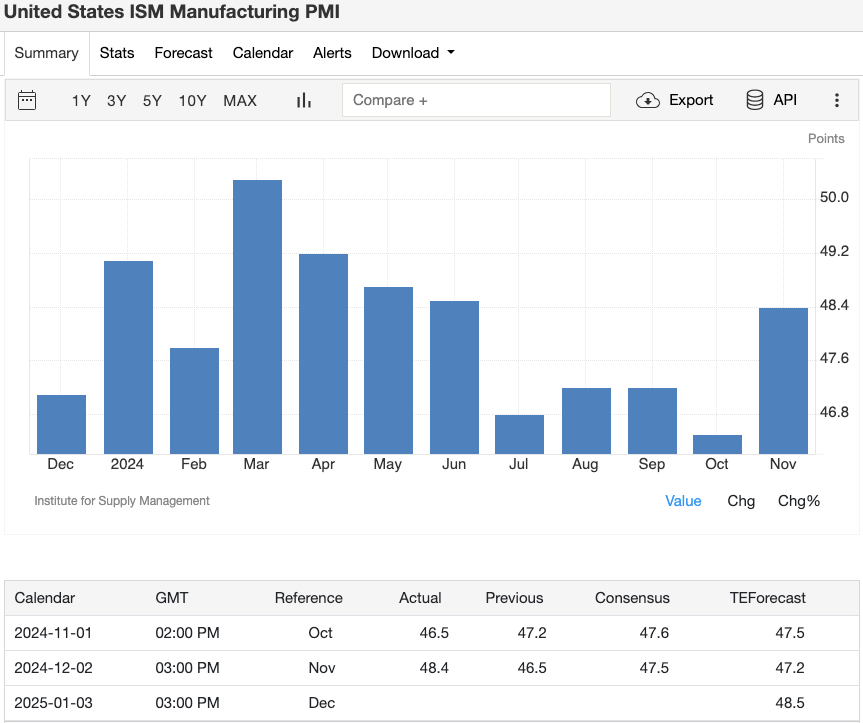Image resolution: width=863 pixels, height=723 pixels.
Task: Open the date range calendar icon
Action: 27,100
